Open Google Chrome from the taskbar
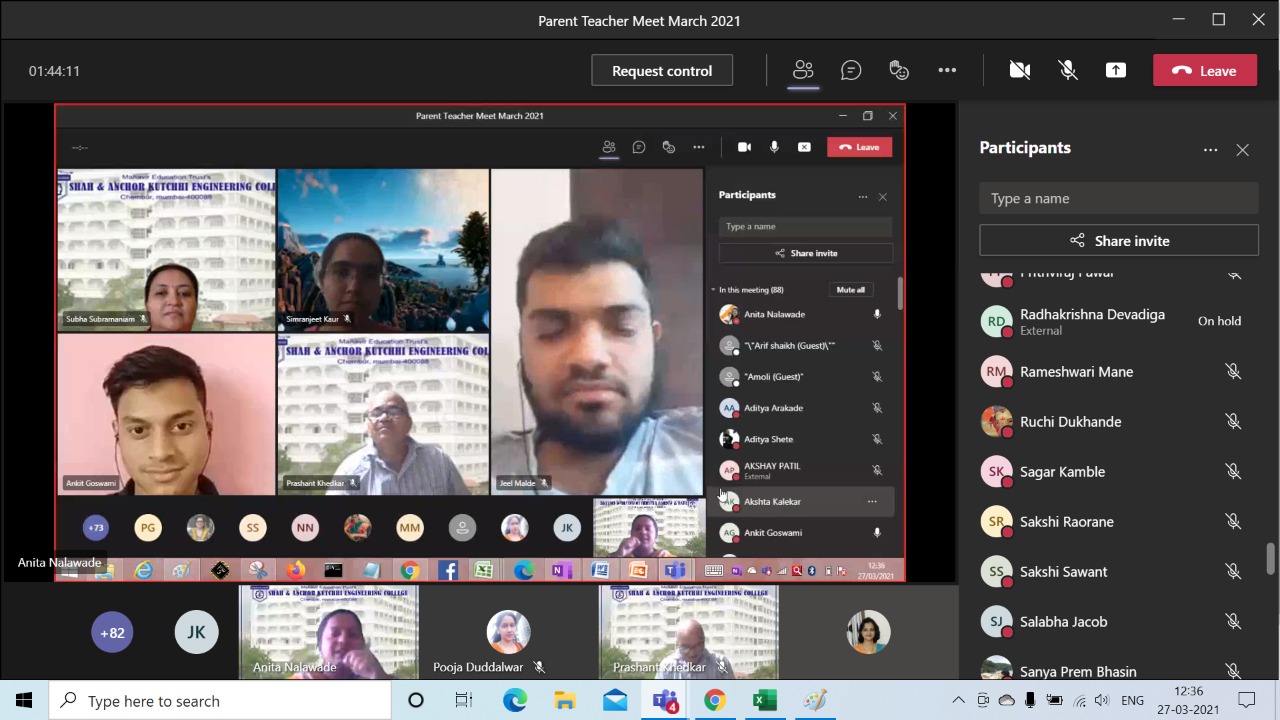 pos(714,701)
